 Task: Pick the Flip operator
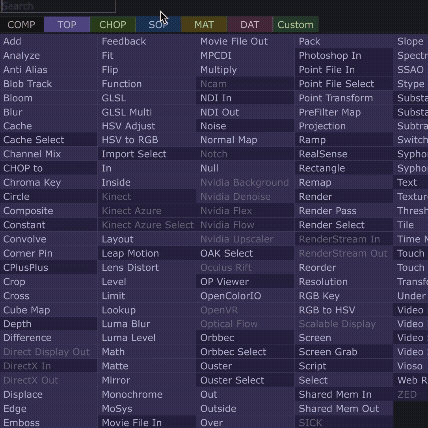(x=147, y=70)
